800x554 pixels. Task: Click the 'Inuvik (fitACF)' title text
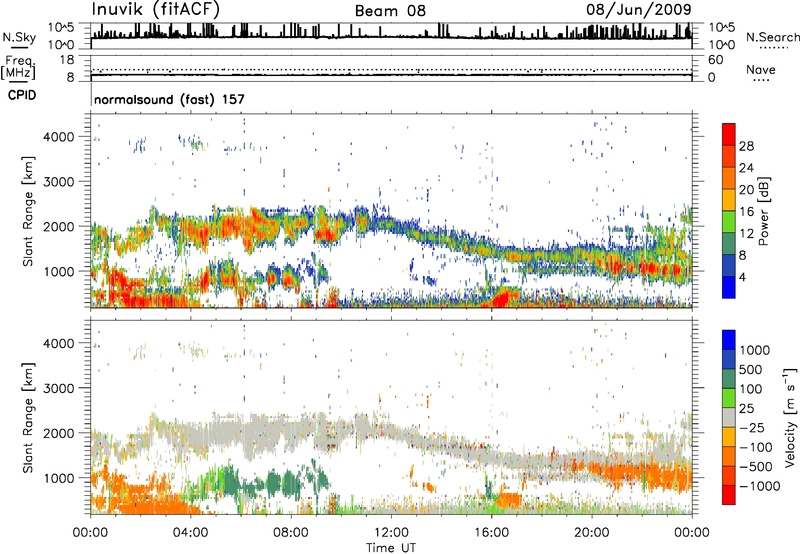coord(155,9)
